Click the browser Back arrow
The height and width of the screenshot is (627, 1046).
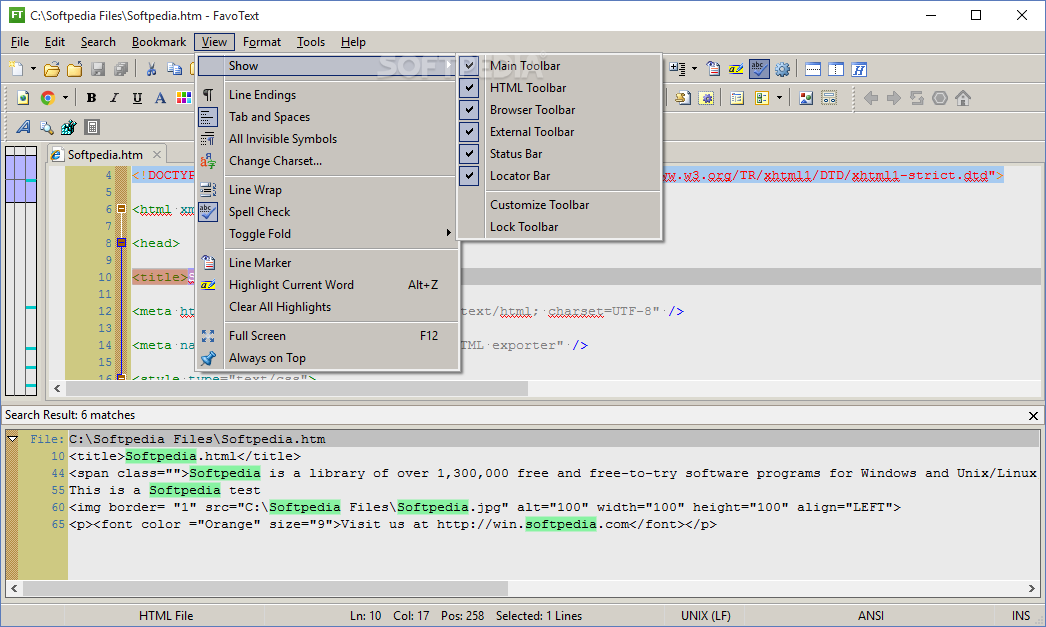coord(871,98)
